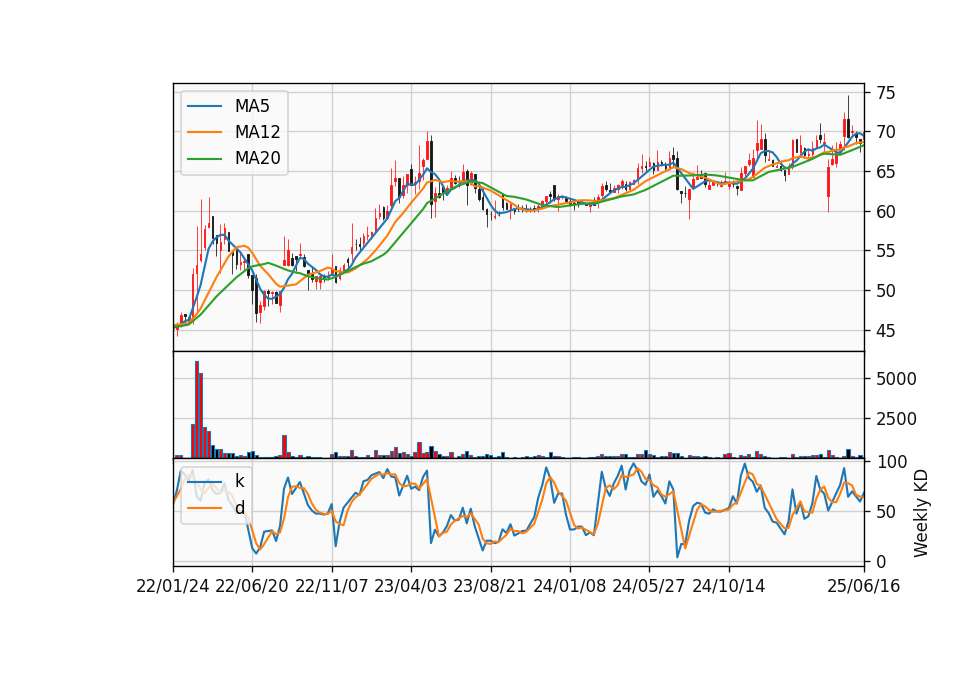Screen dimensions: 960x690
Task: Click the Weekly KD axis label
Action: pyautogui.click(x=920, y=513)
